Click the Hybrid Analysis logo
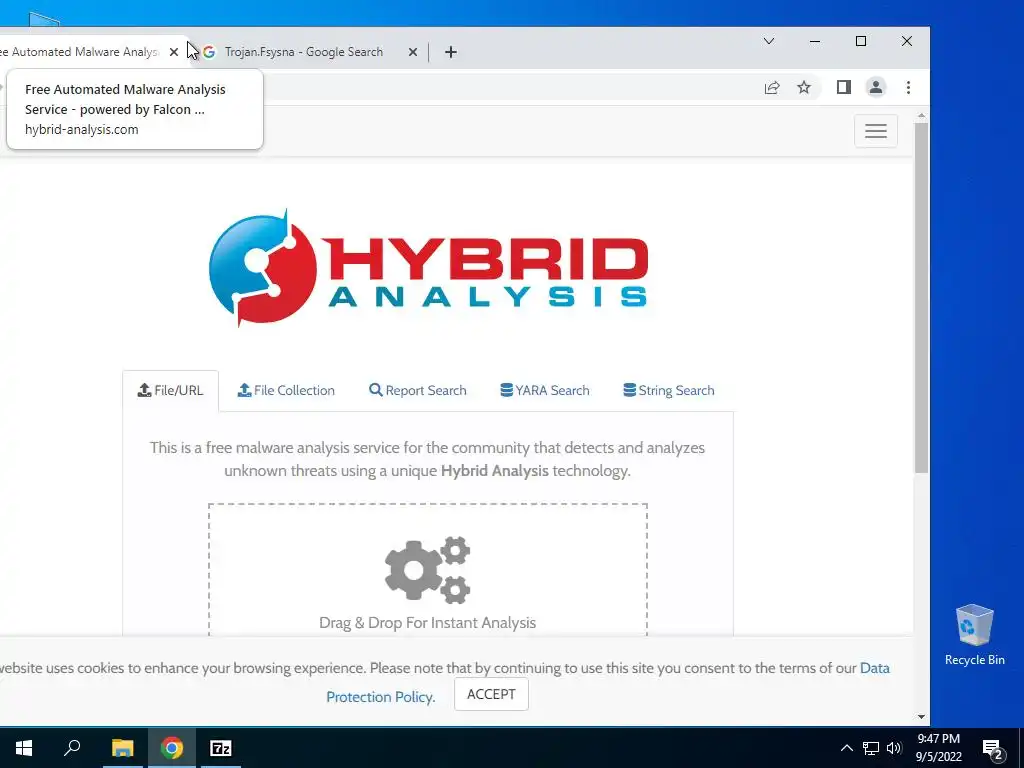 tap(428, 268)
